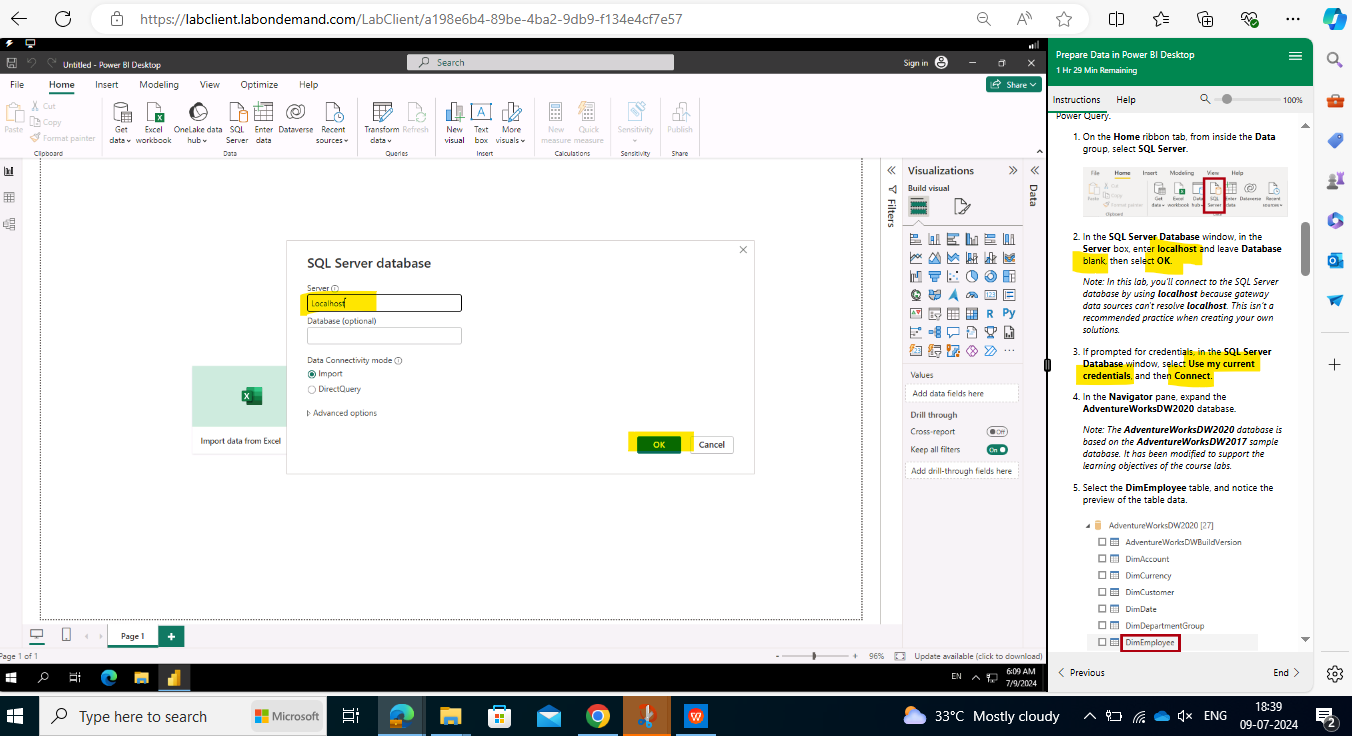Pick the Funnel visual
Image resolution: width=1352 pixels, height=736 pixels.
click(934, 277)
